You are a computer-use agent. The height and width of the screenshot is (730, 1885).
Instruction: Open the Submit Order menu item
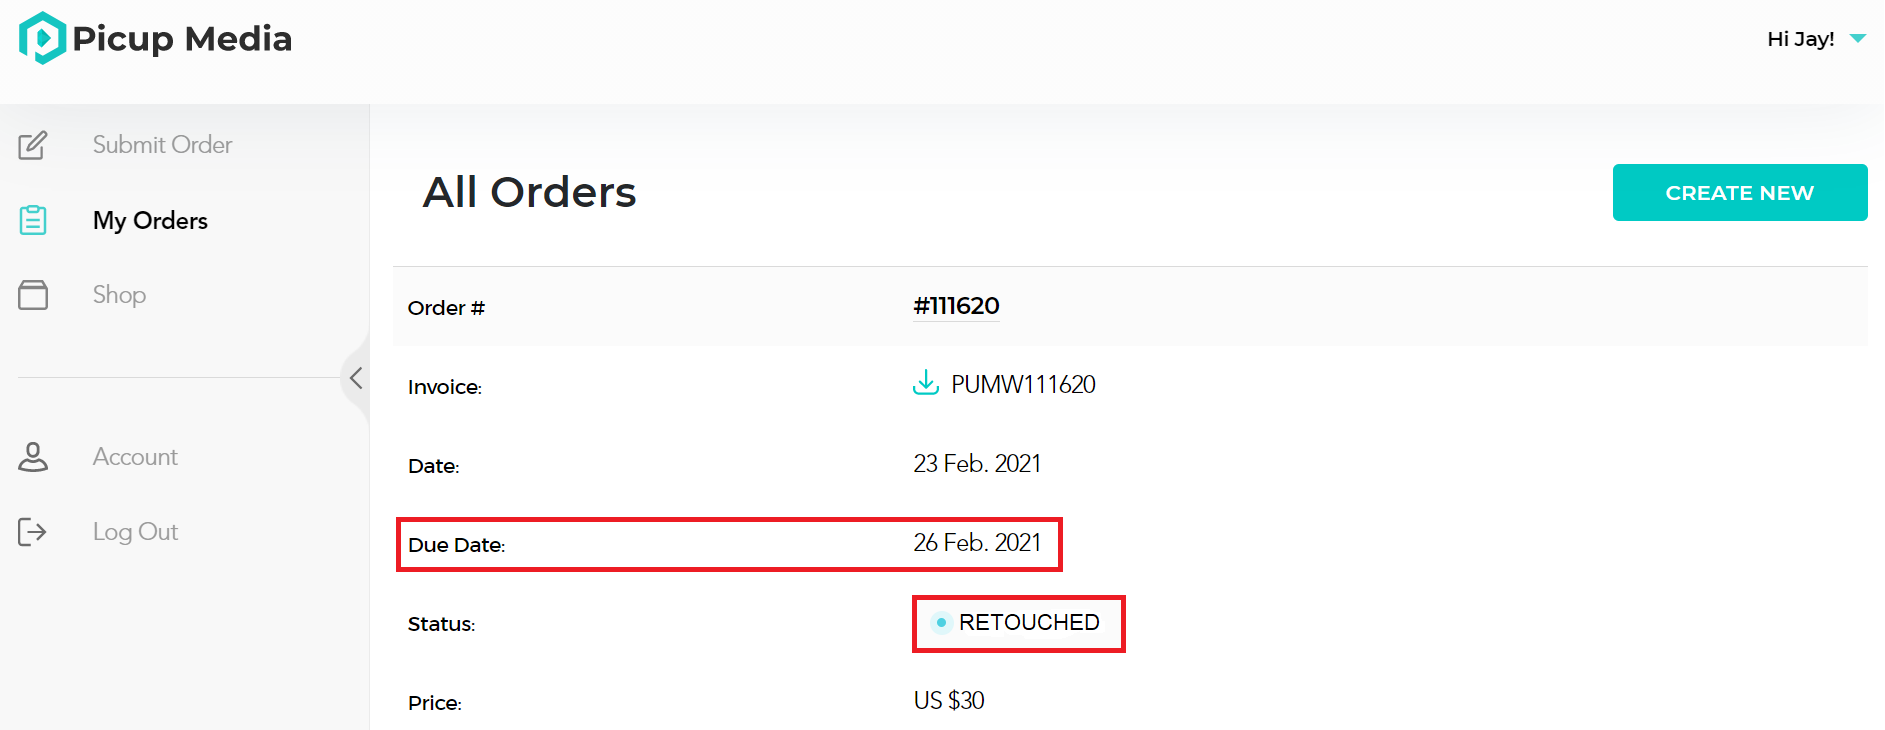click(x=162, y=145)
